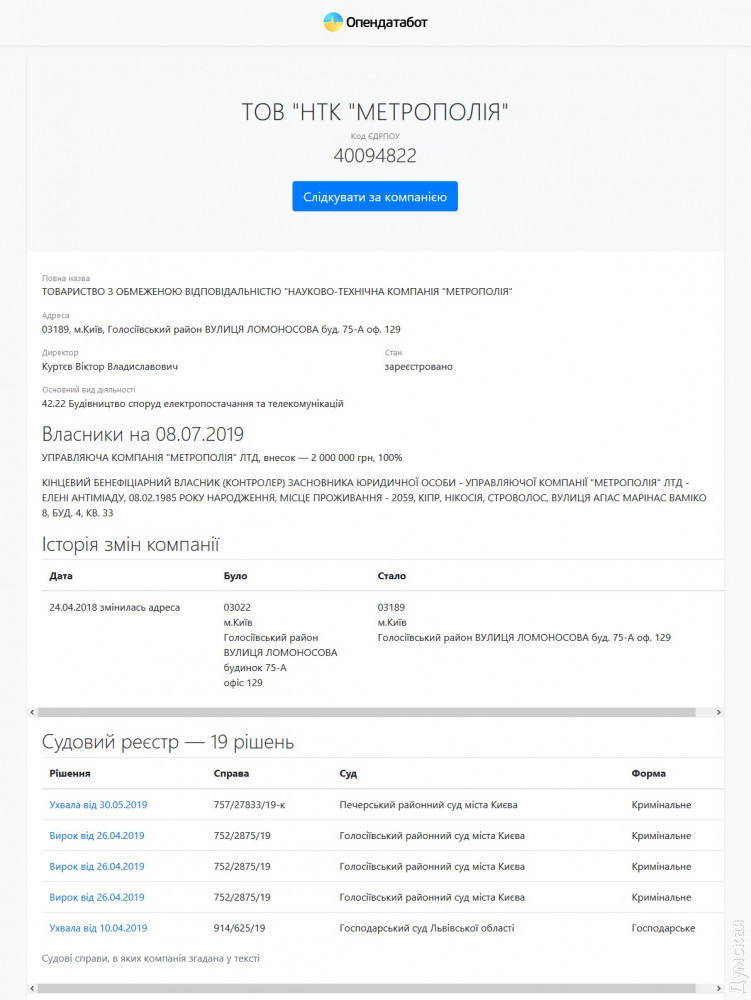
Task: Click the Рішення column header
Action: 69,774
